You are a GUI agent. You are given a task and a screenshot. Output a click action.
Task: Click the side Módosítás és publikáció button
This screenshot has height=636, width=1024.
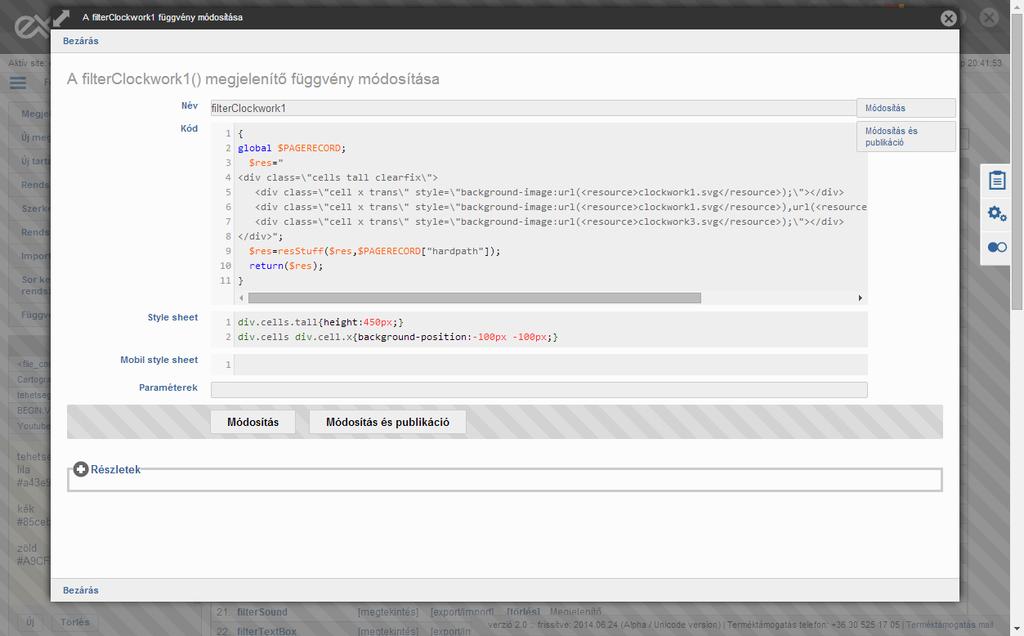(x=906, y=136)
